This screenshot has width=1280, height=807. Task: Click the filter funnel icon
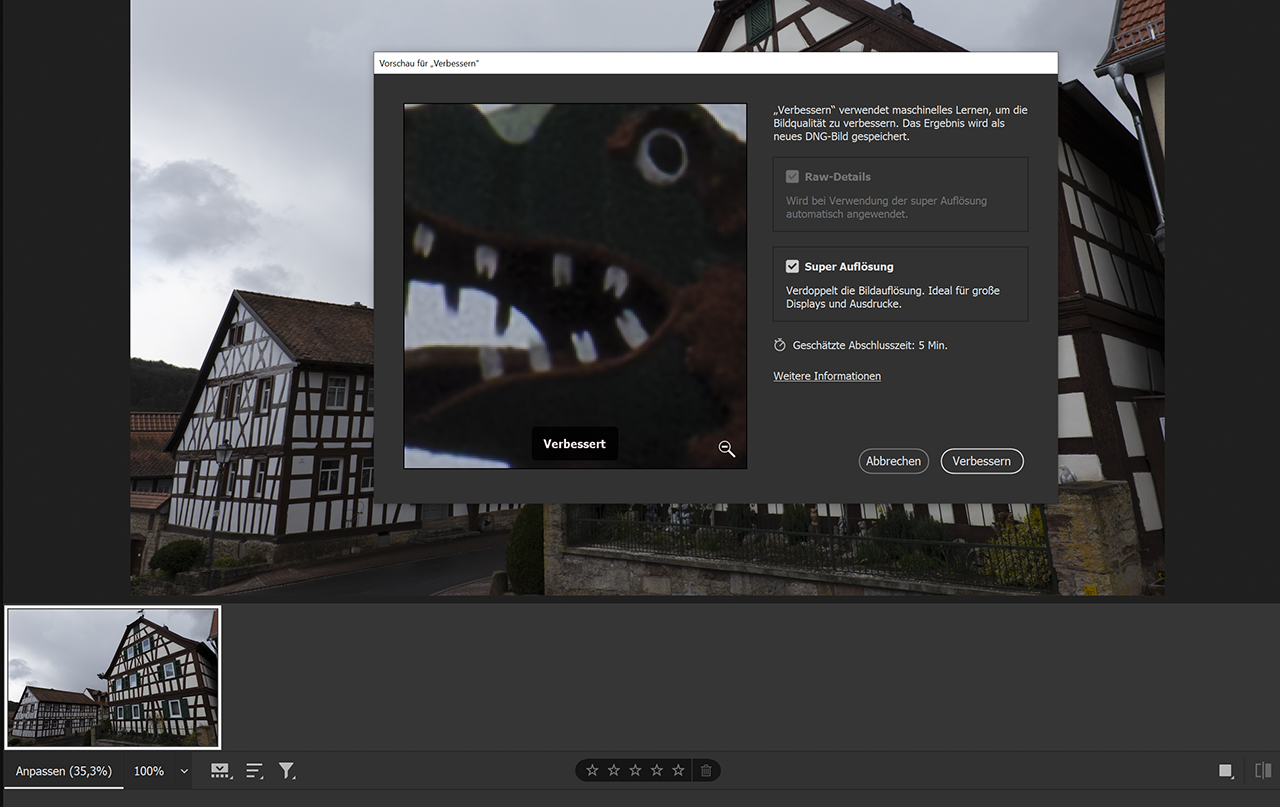tap(286, 771)
